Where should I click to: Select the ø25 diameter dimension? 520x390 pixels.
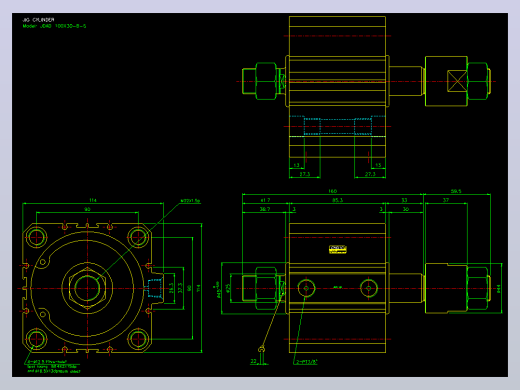(x=228, y=288)
